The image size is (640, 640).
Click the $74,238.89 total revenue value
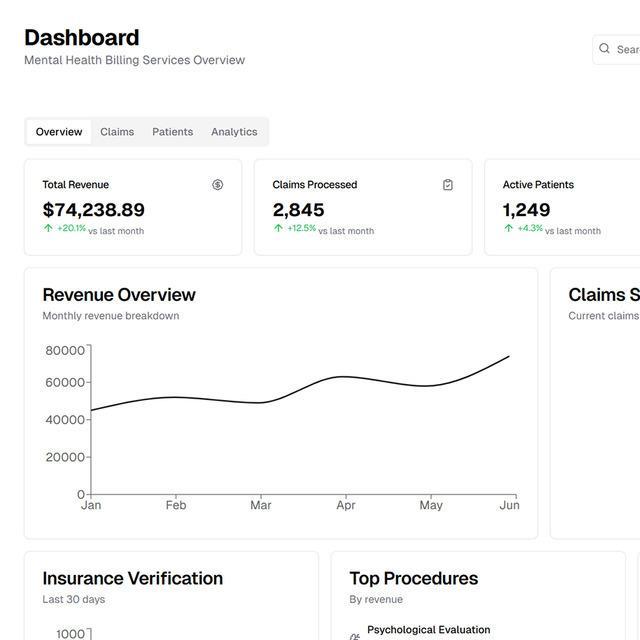(93, 210)
